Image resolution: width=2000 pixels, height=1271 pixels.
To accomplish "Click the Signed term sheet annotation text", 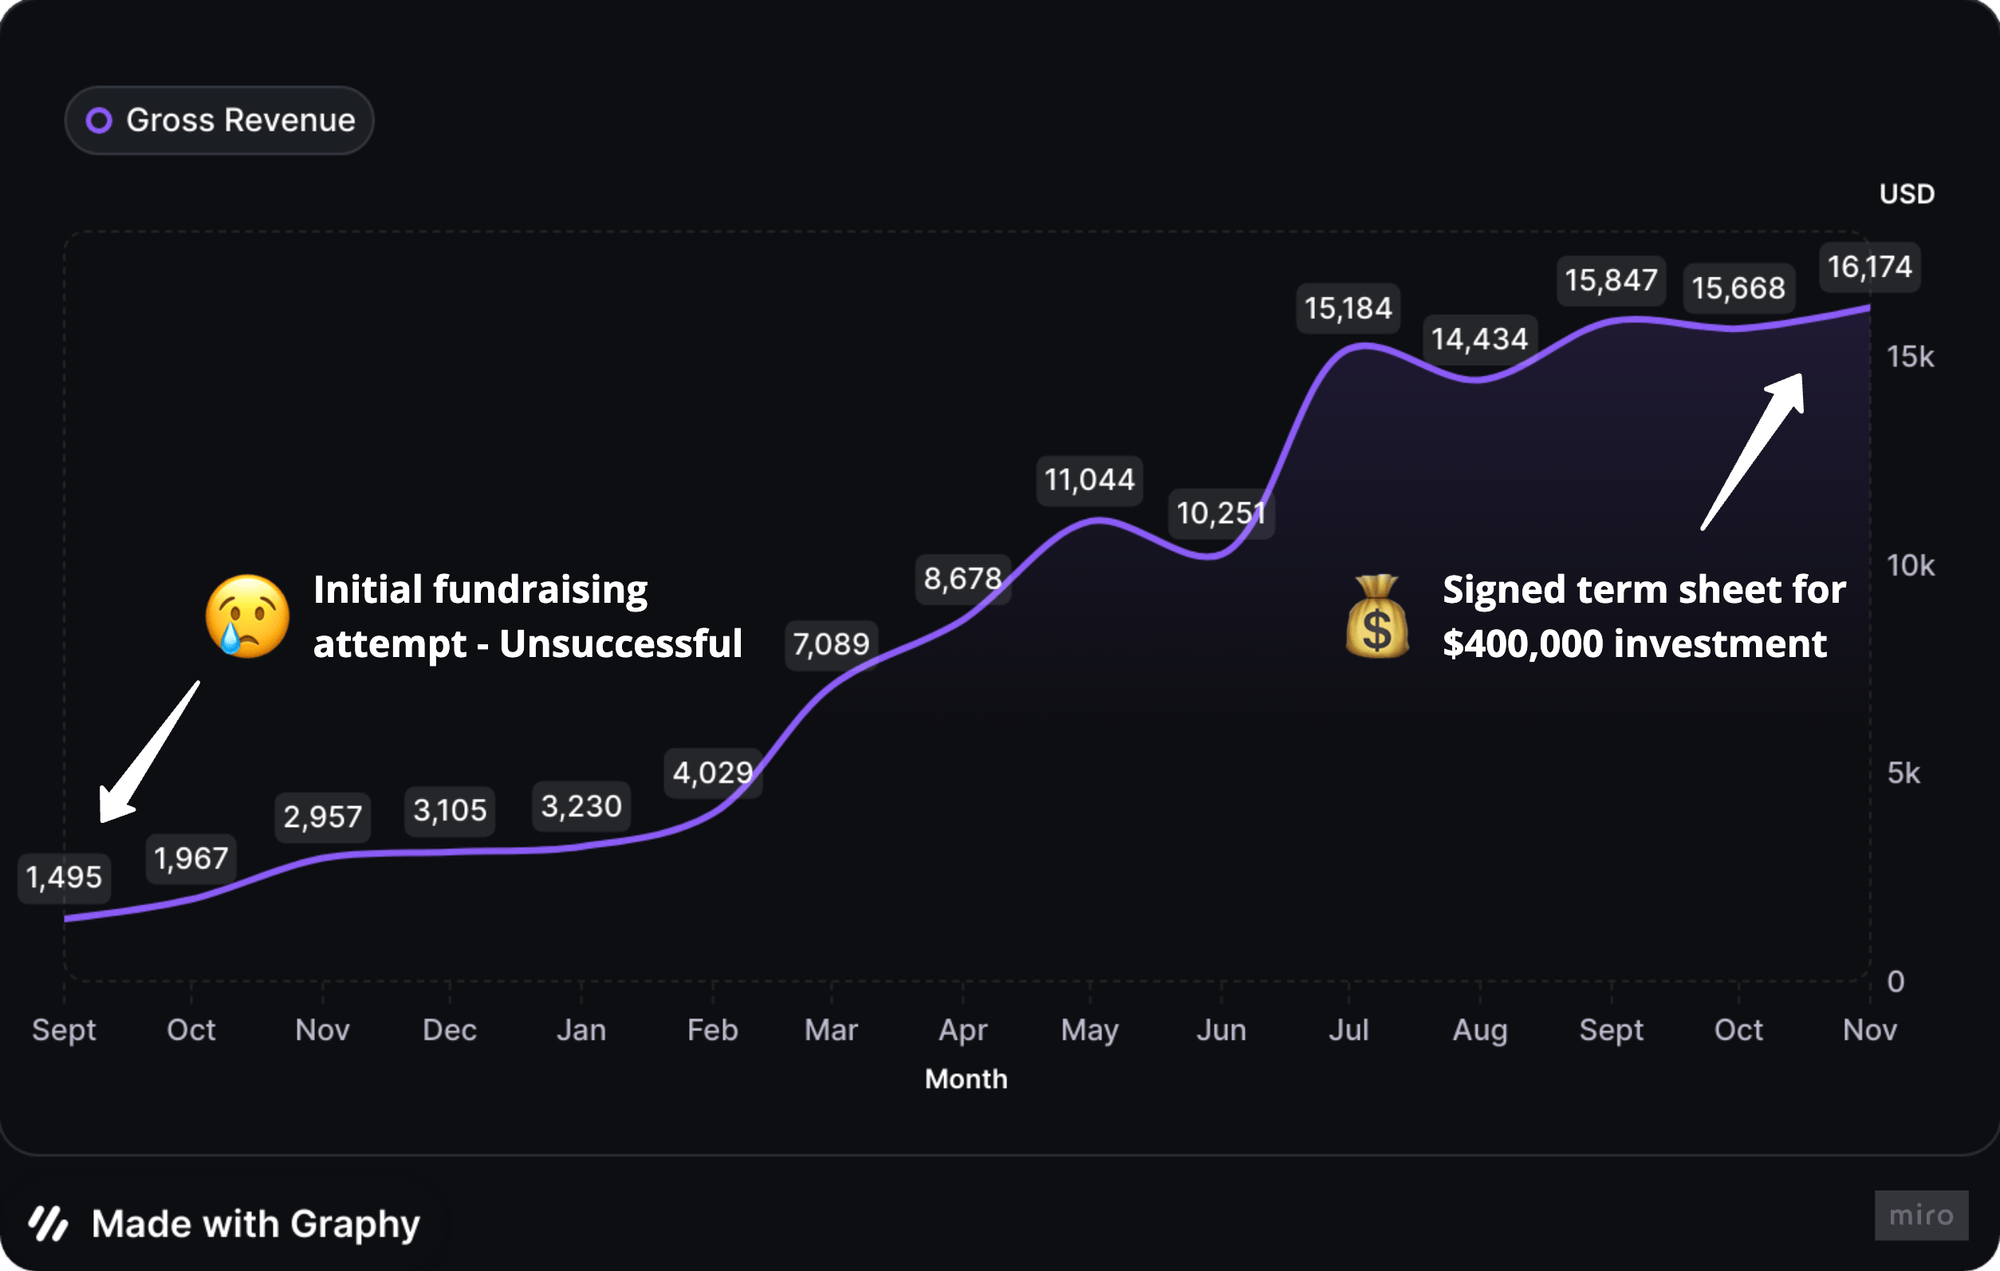I will pos(1643,616).
